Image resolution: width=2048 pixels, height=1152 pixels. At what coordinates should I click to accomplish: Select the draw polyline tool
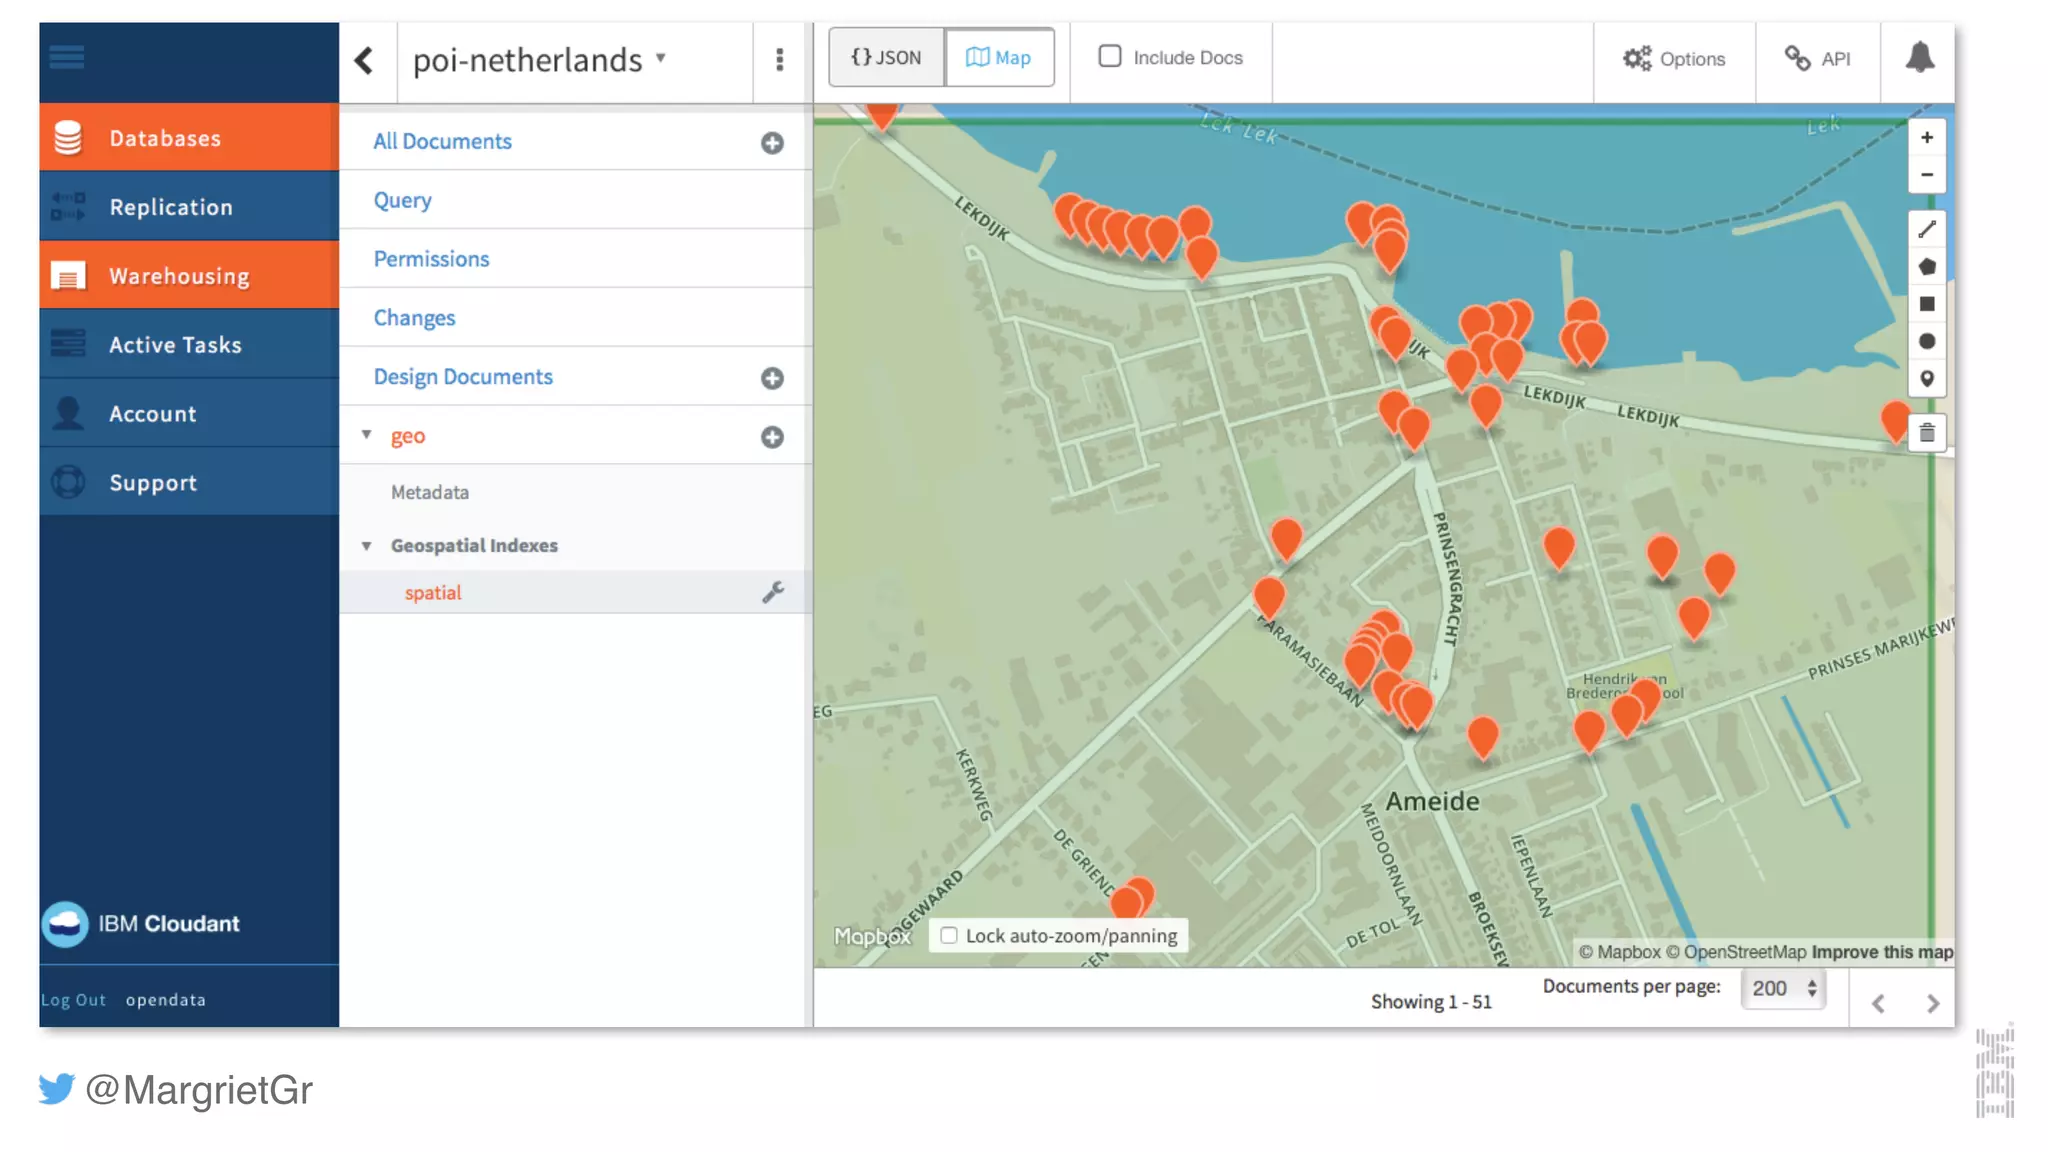[1927, 229]
